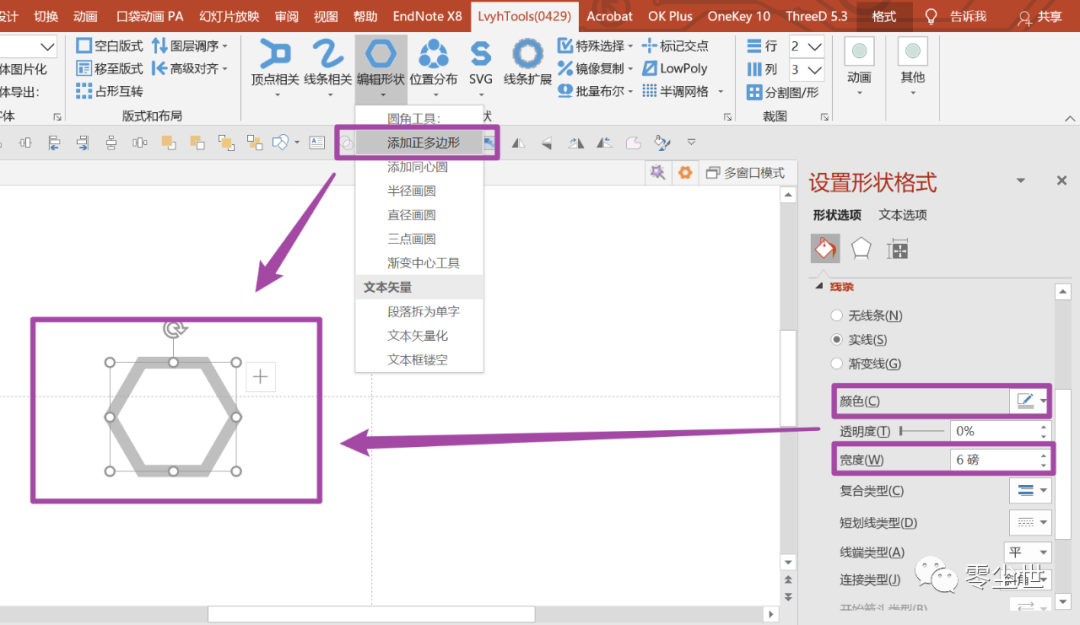Open the size and properties tab icon
This screenshot has width=1080, height=625.
[x=897, y=248]
